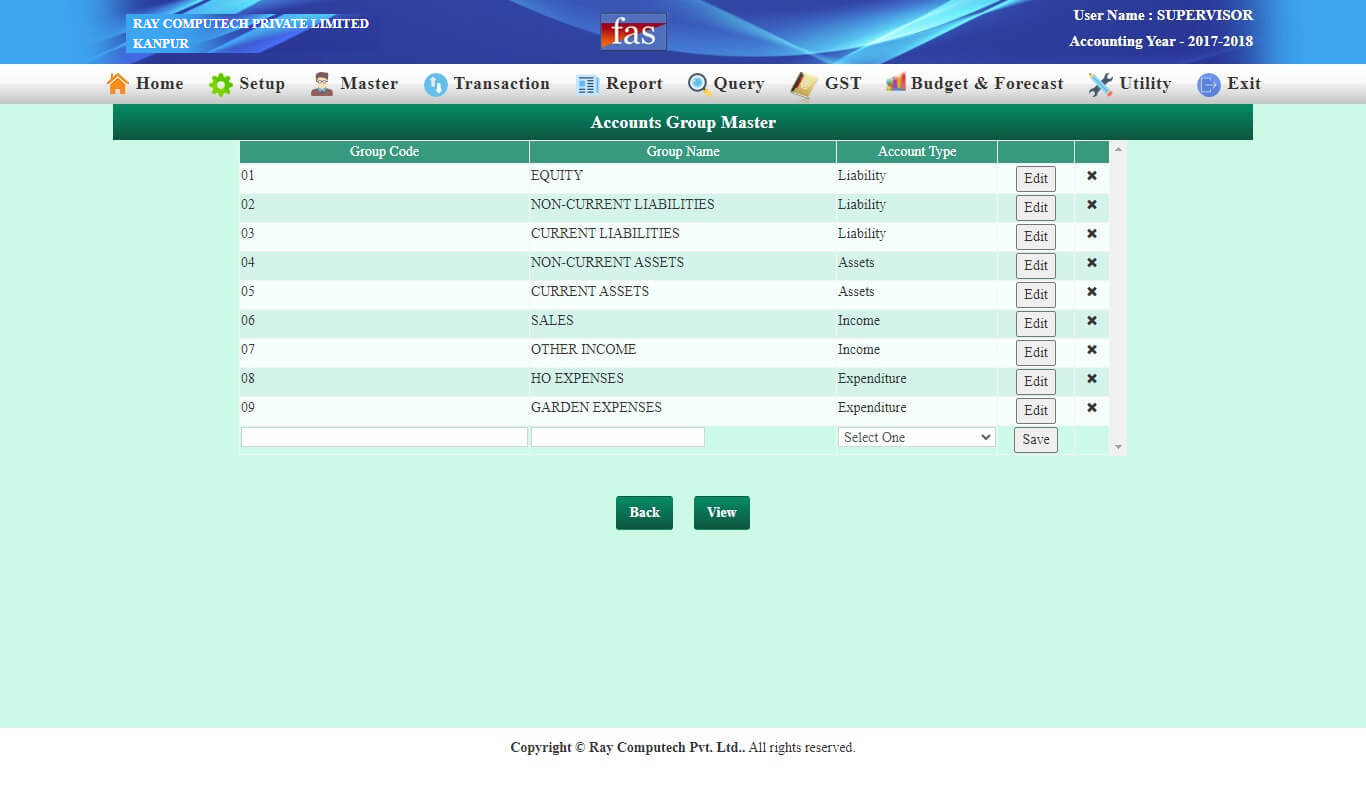Click the Group Name column header
This screenshot has width=1366, height=800.
pos(683,152)
